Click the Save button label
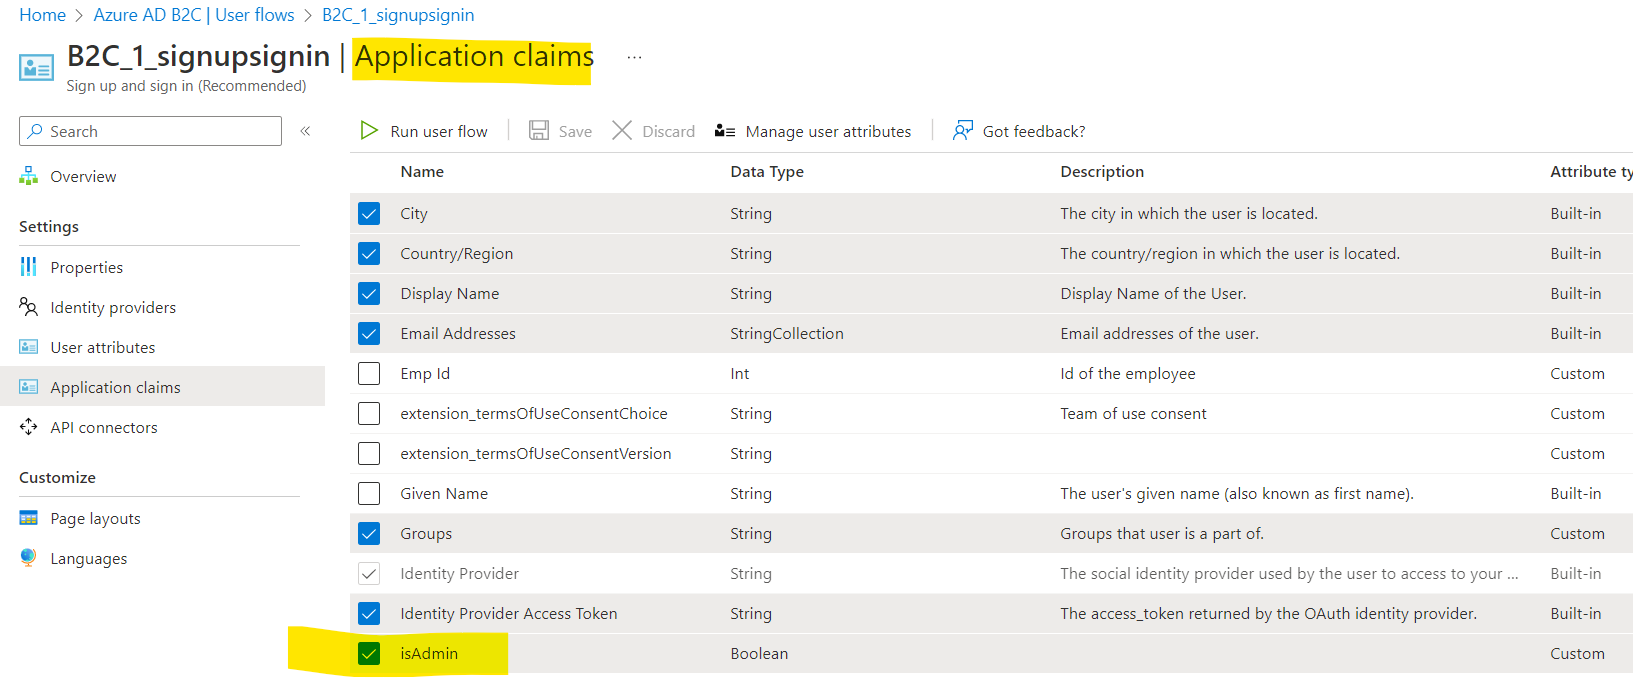The width and height of the screenshot is (1633, 679). click(575, 131)
